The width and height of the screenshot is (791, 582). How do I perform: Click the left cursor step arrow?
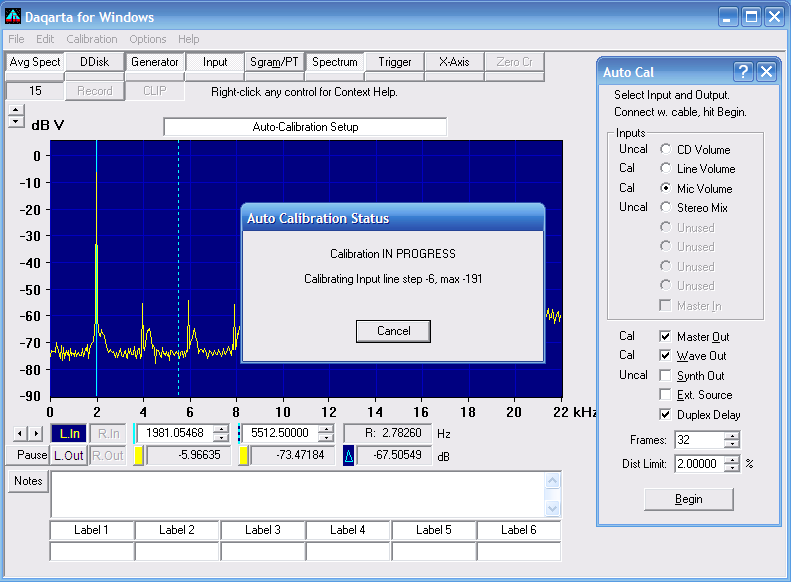20,433
